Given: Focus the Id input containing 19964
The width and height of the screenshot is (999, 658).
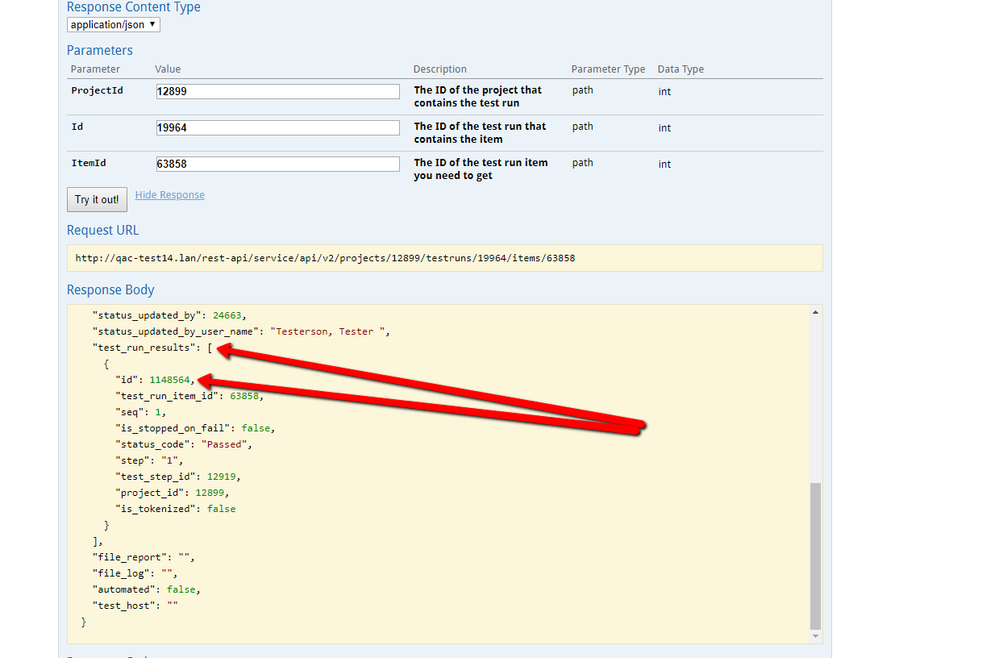Looking at the screenshot, I should click(277, 128).
